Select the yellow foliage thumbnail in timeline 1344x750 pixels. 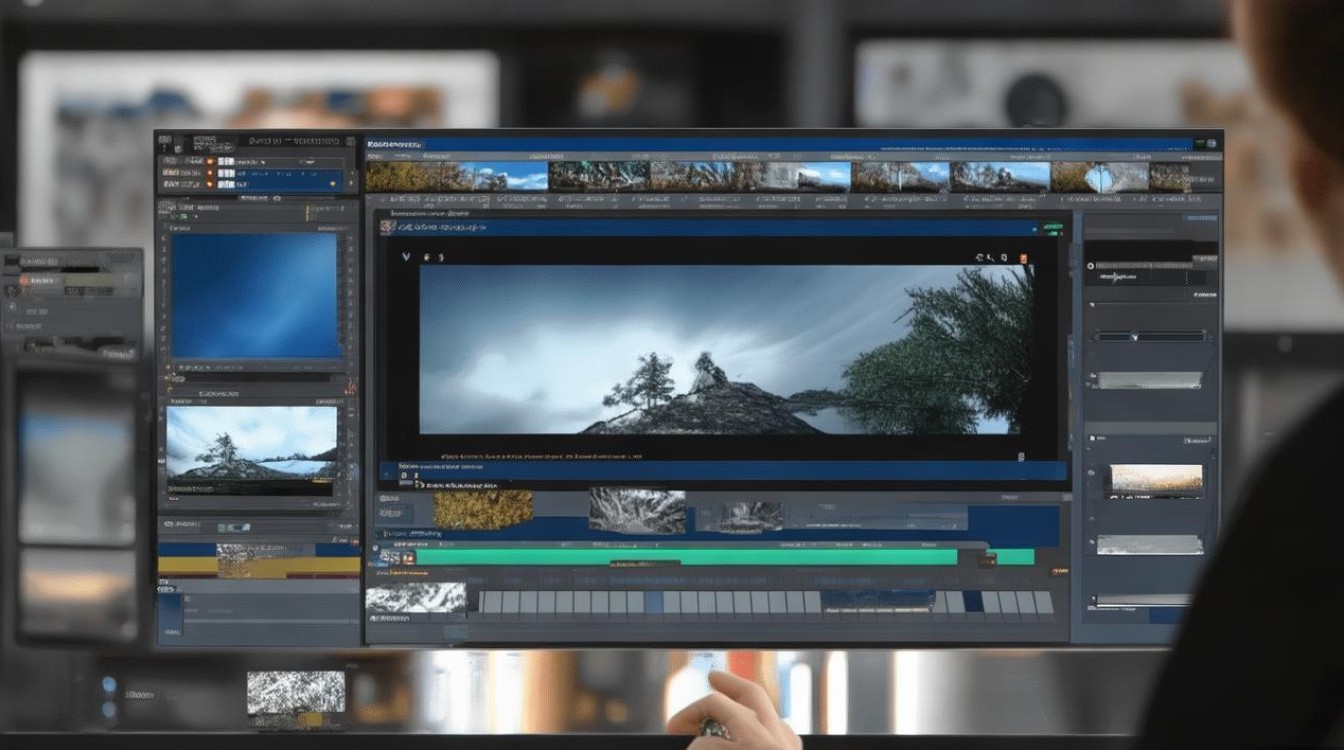click(482, 509)
